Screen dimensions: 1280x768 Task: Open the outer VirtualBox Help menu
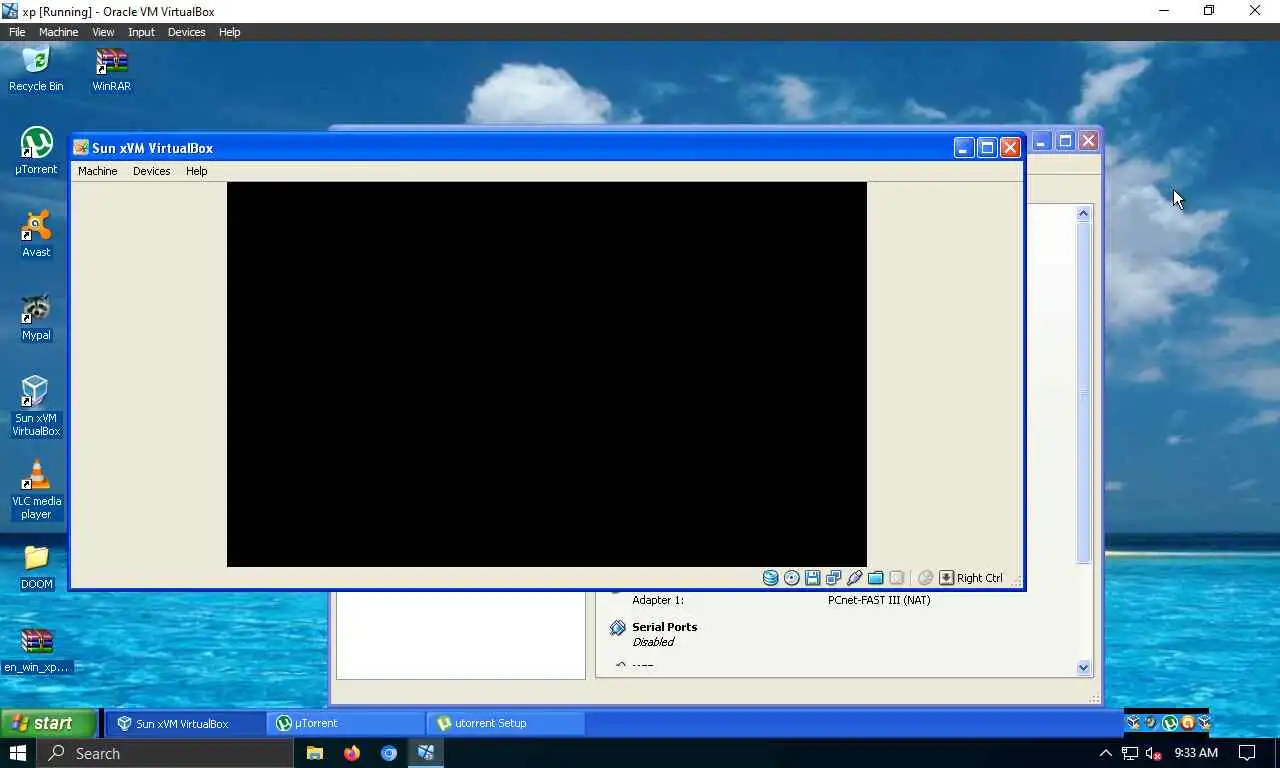pyautogui.click(x=229, y=32)
